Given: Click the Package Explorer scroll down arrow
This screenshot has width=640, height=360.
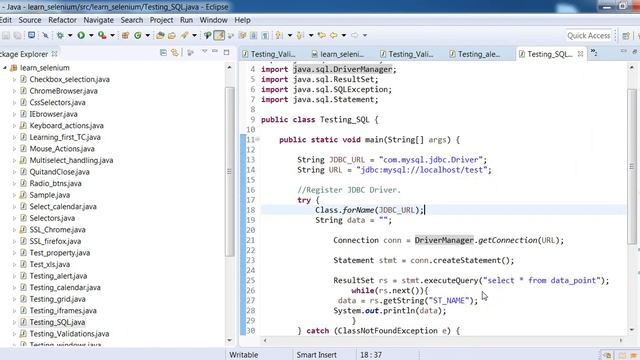Looking at the screenshot, I should [229, 340].
